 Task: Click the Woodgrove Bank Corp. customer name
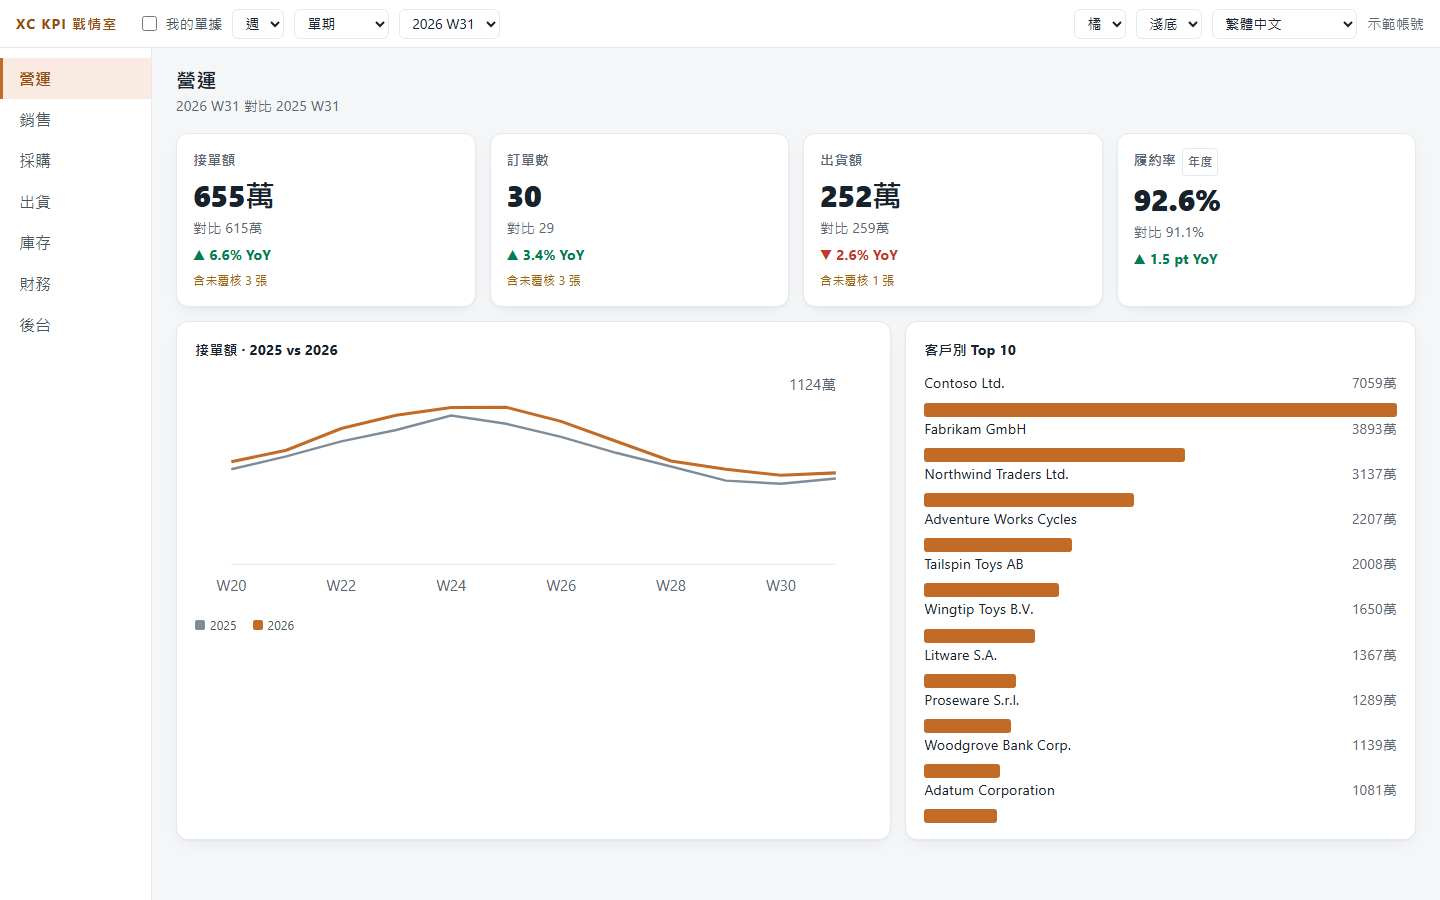point(997,745)
